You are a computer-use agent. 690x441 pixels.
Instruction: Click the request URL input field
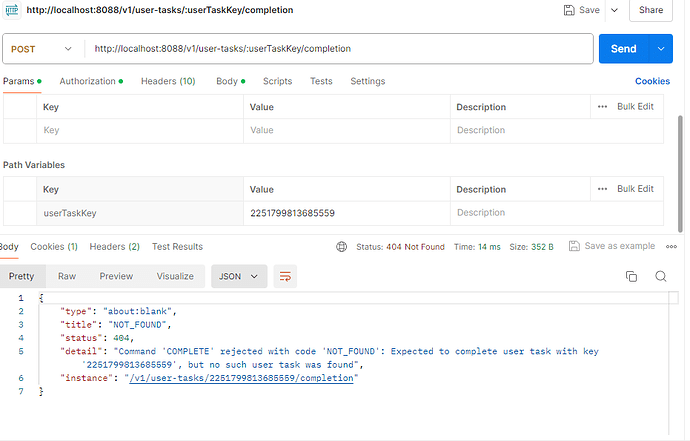click(330, 48)
